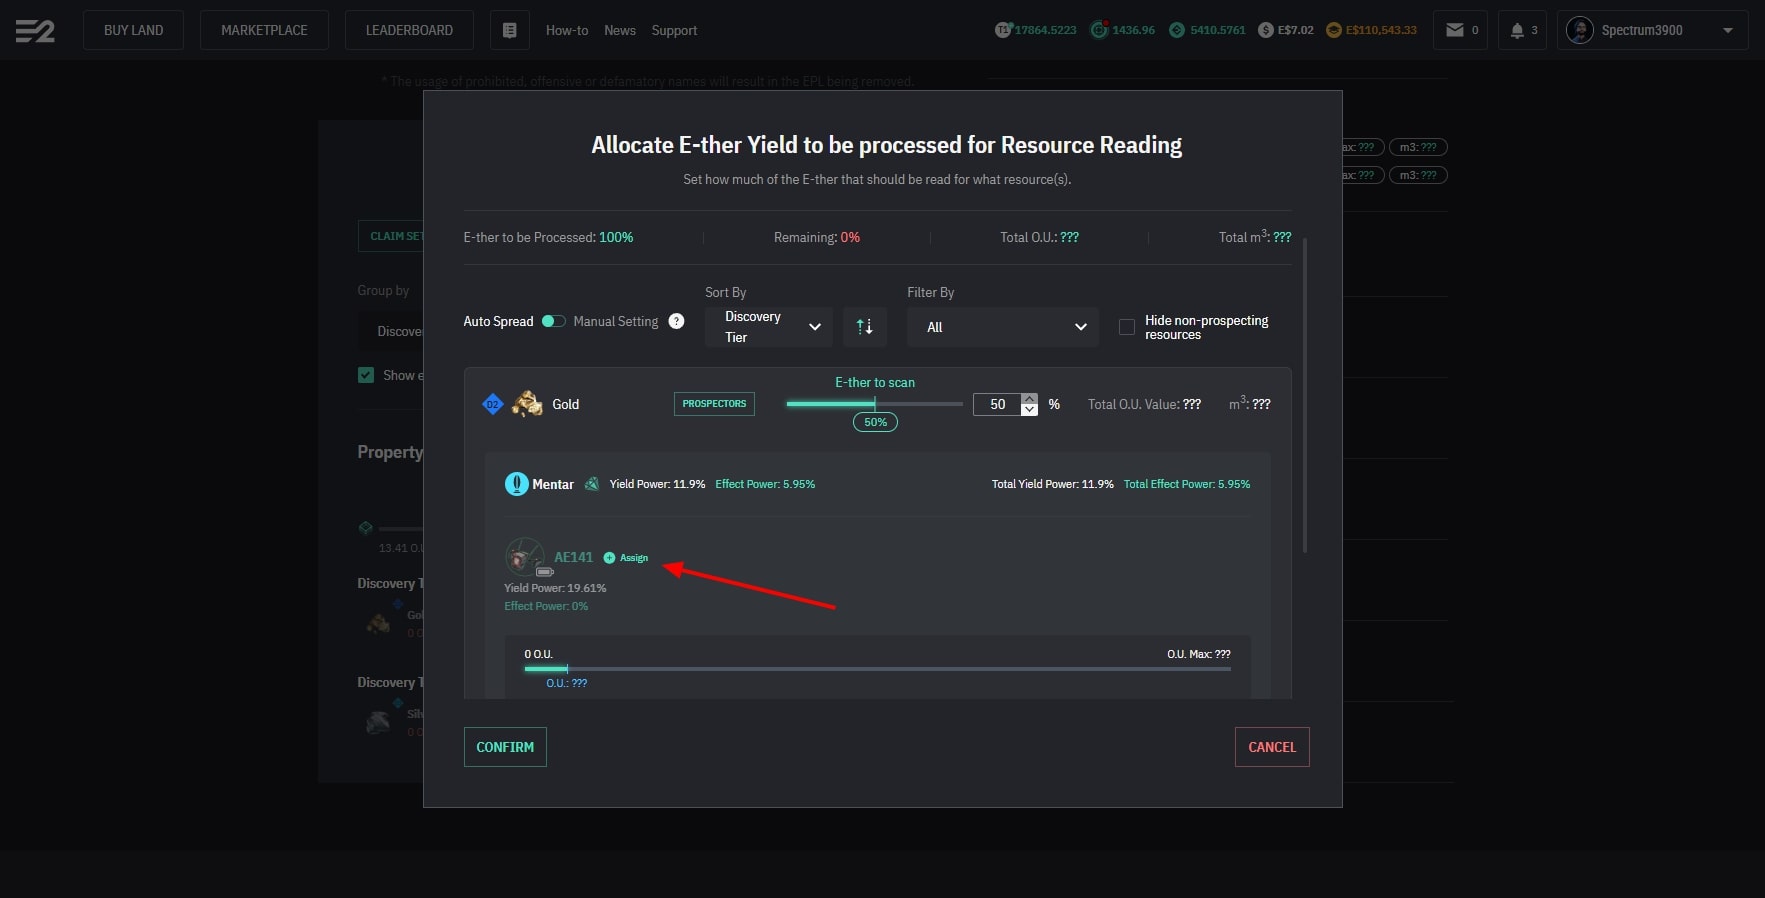Check Hide non-prospecting resources box
This screenshot has height=898, width=1765.
coord(1126,327)
